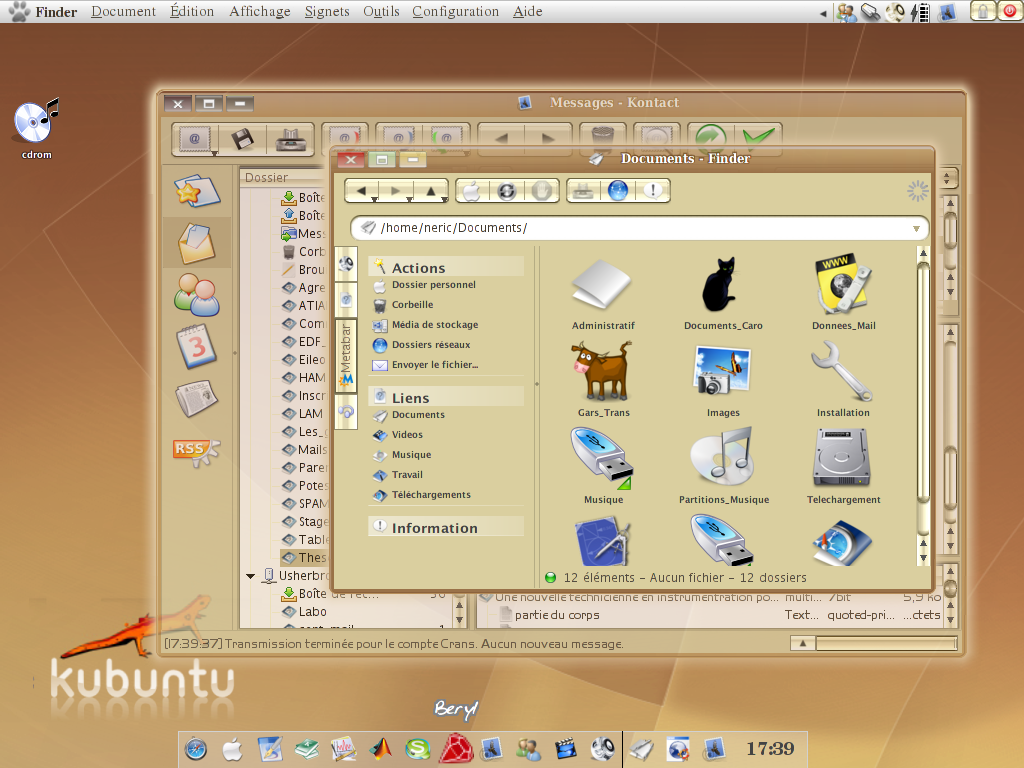Screen dimensions: 1024x768
Task: Open newspaper icon in Kontact sidebar
Action: coord(197,398)
